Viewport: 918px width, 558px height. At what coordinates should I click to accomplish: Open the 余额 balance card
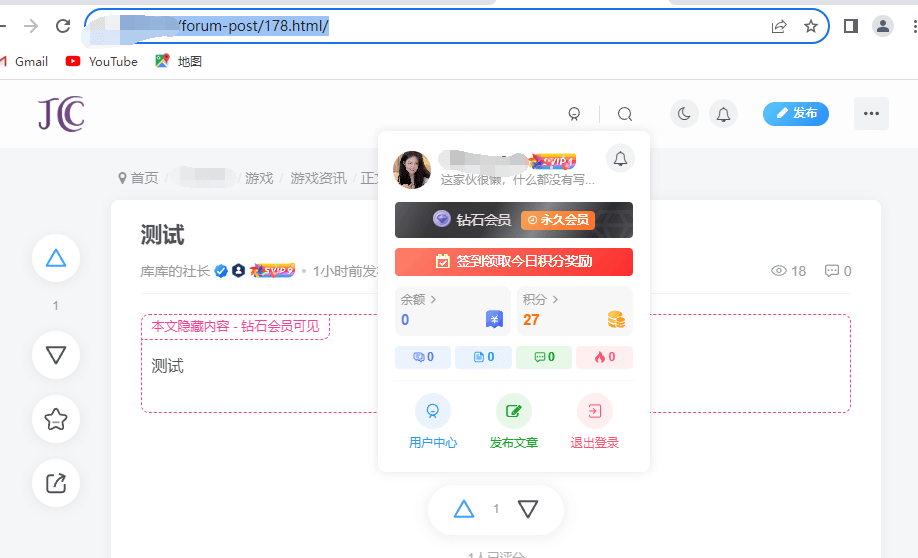coord(453,310)
